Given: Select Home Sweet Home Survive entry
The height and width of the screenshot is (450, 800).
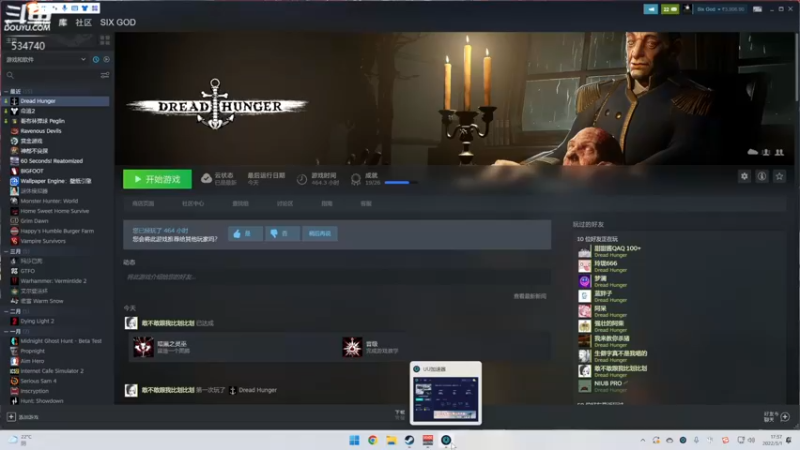Looking at the screenshot, I should pos(56,211).
